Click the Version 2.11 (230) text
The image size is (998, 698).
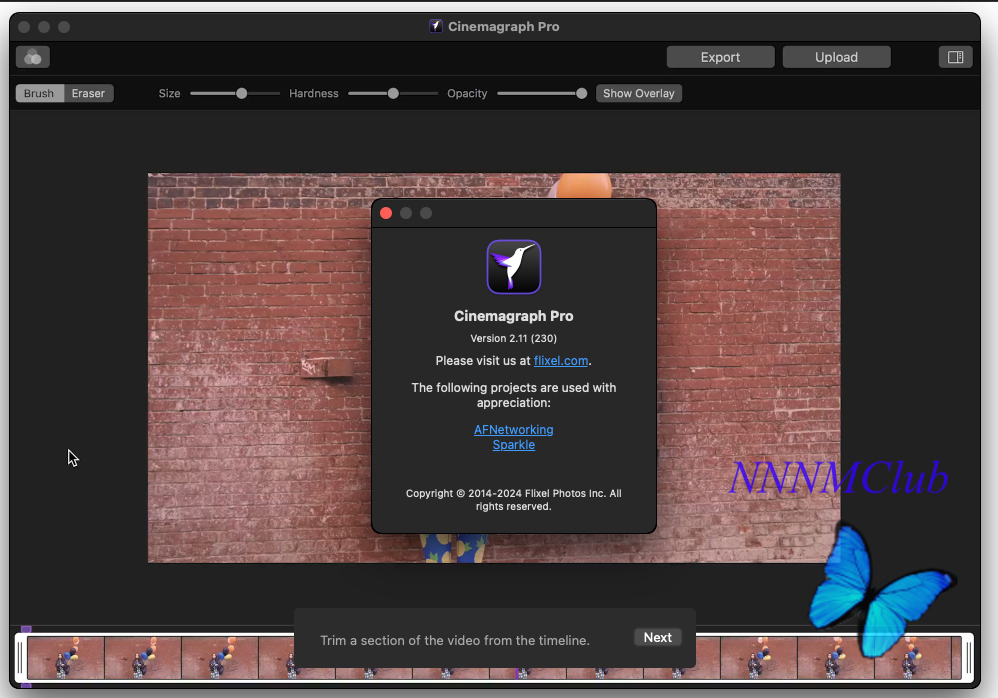click(x=514, y=339)
